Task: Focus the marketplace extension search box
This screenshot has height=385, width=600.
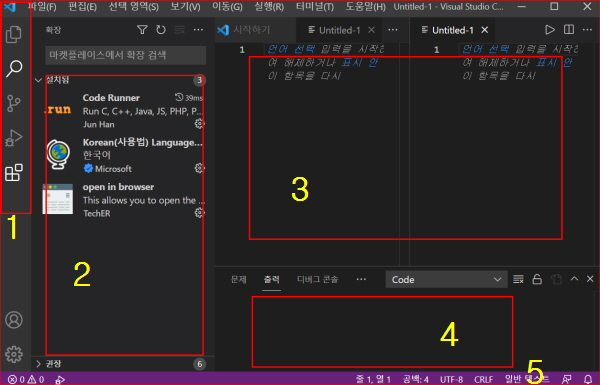Action: [126, 55]
